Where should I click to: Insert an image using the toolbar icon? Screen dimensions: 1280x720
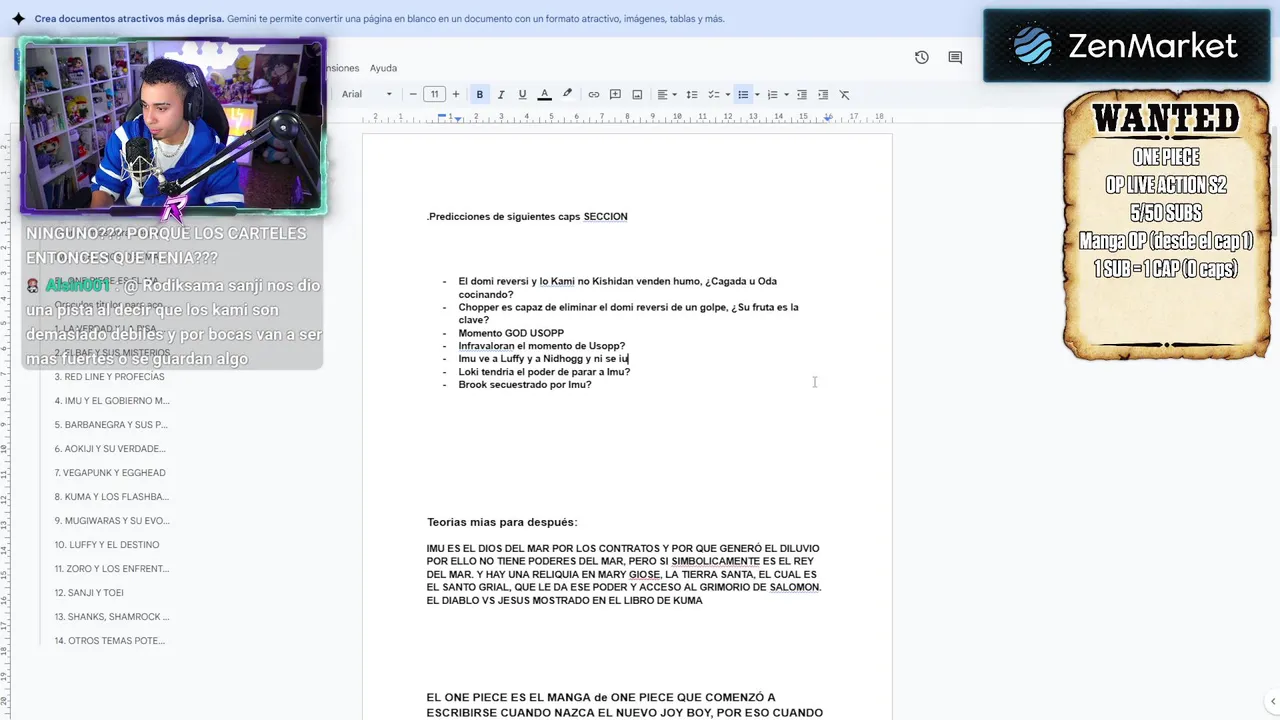pyautogui.click(x=637, y=94)
